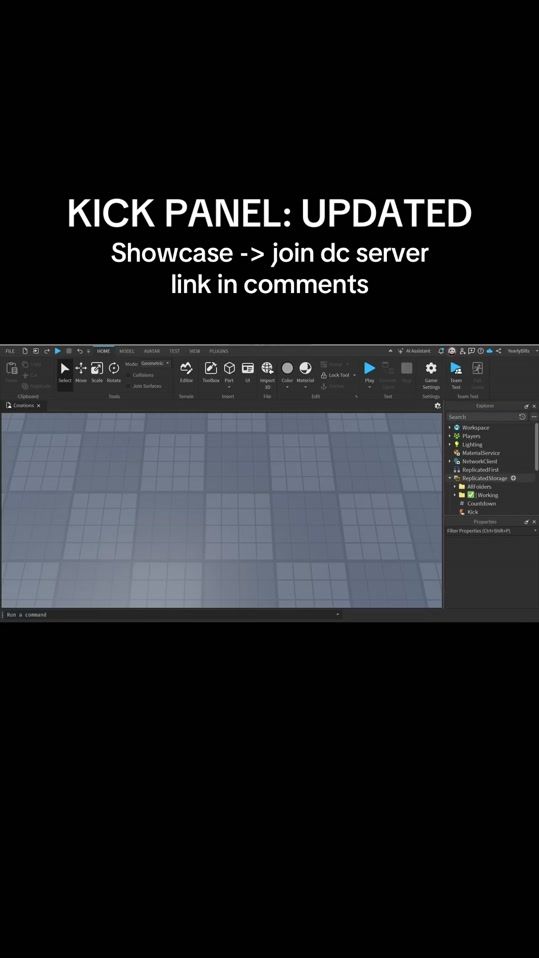Open the Play options dropdown arrow
This screenshot has width=539, height=958.
[x=369, y=387]
